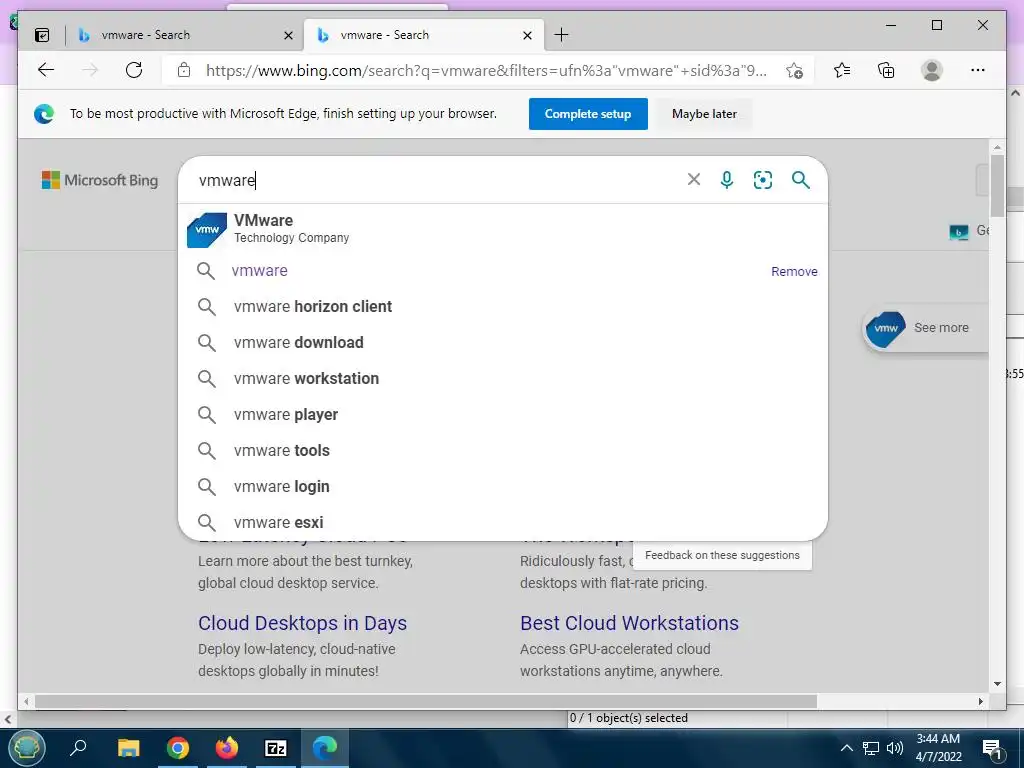Click the Edge logo in setup banner
This screenshot has height=768, width=1024.
(x=44, y=114)
